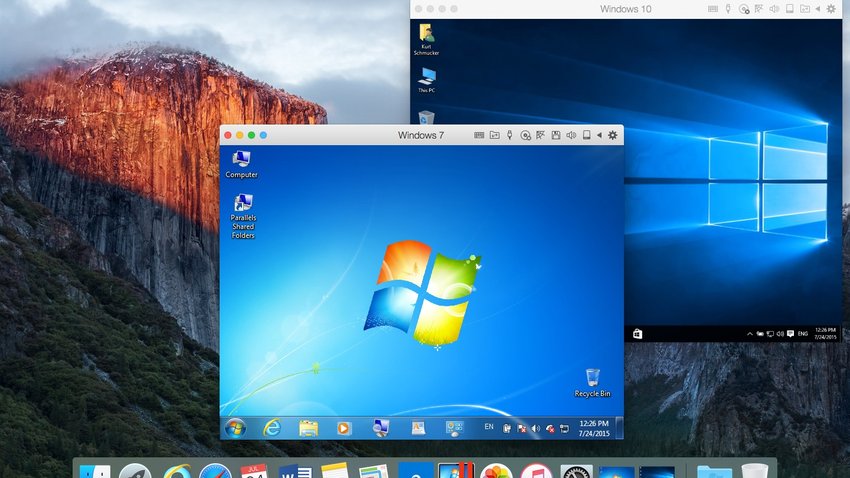Click the device eject icon in Windows 7 tray

(x=564, y=429)
